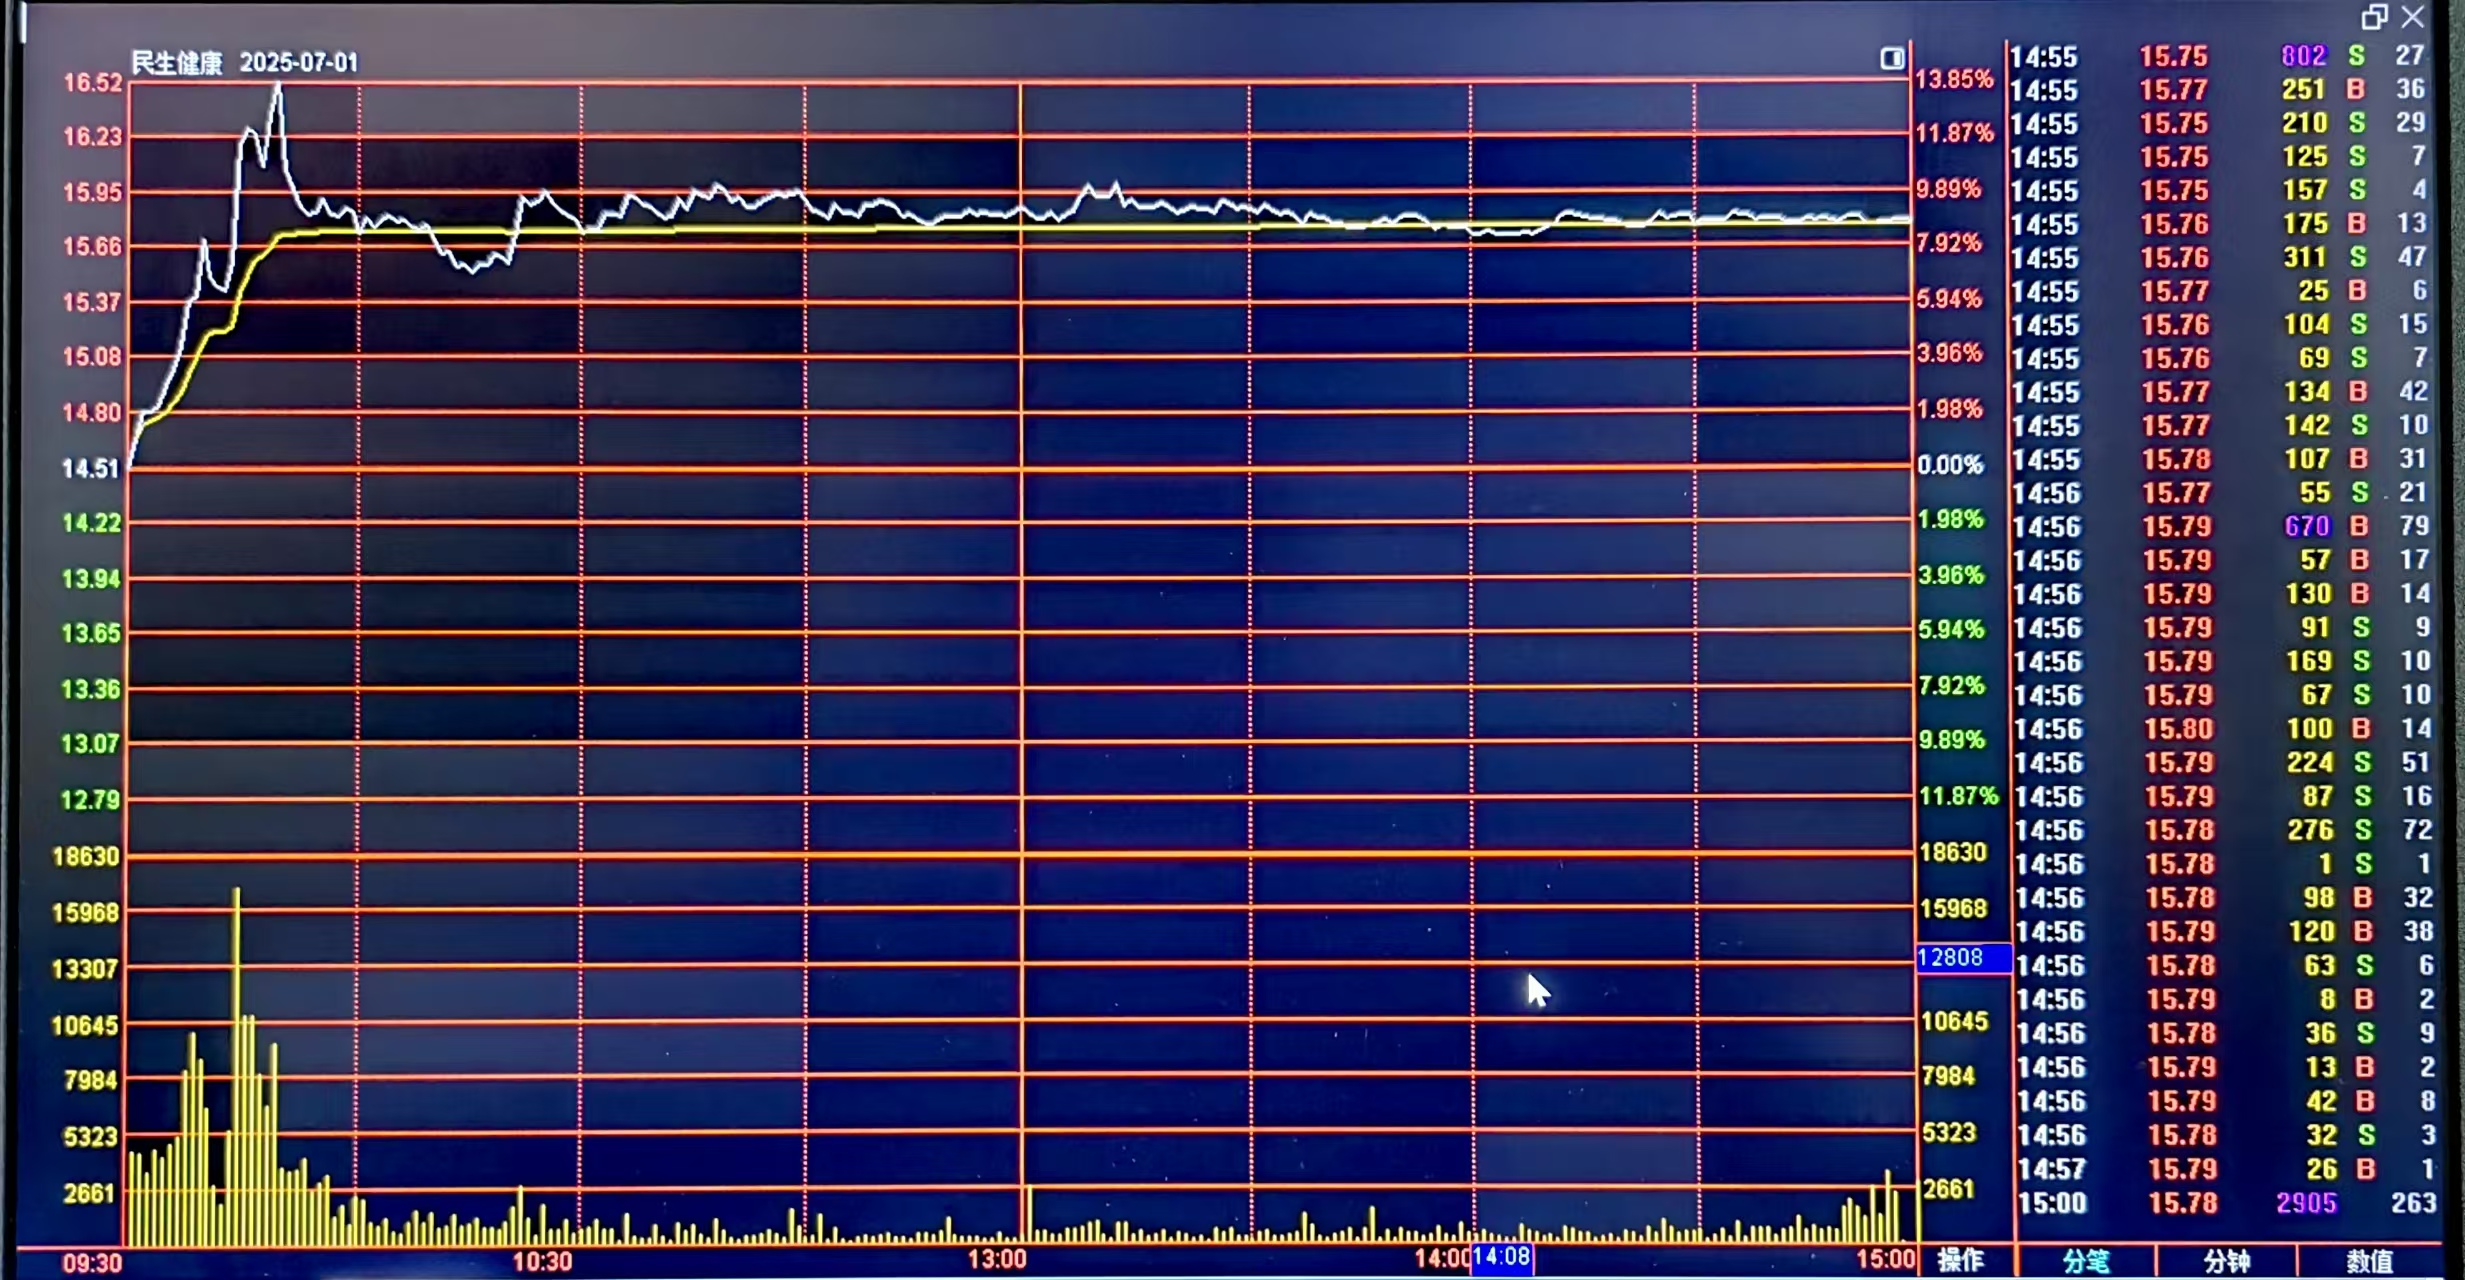Switch to the 数值 tab
2465x1280 pixels.
point(2369,1261)
